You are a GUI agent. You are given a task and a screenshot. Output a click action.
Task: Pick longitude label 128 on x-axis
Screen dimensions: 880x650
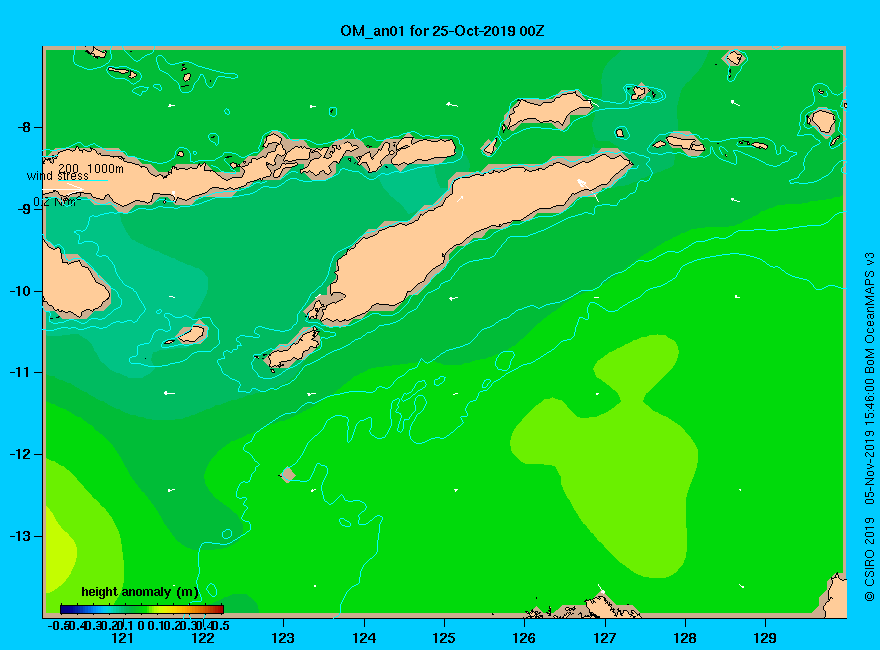pyautogui.click(x=685, y=638)
